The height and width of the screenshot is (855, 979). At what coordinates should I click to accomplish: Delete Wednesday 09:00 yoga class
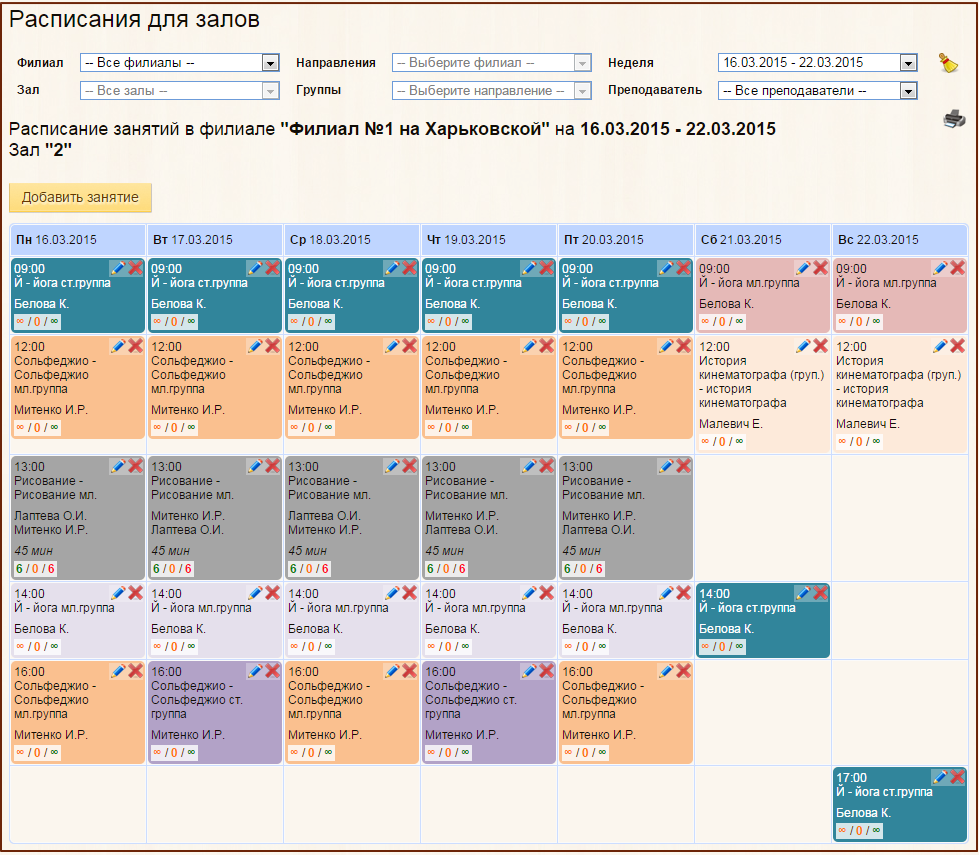(410, 269)
